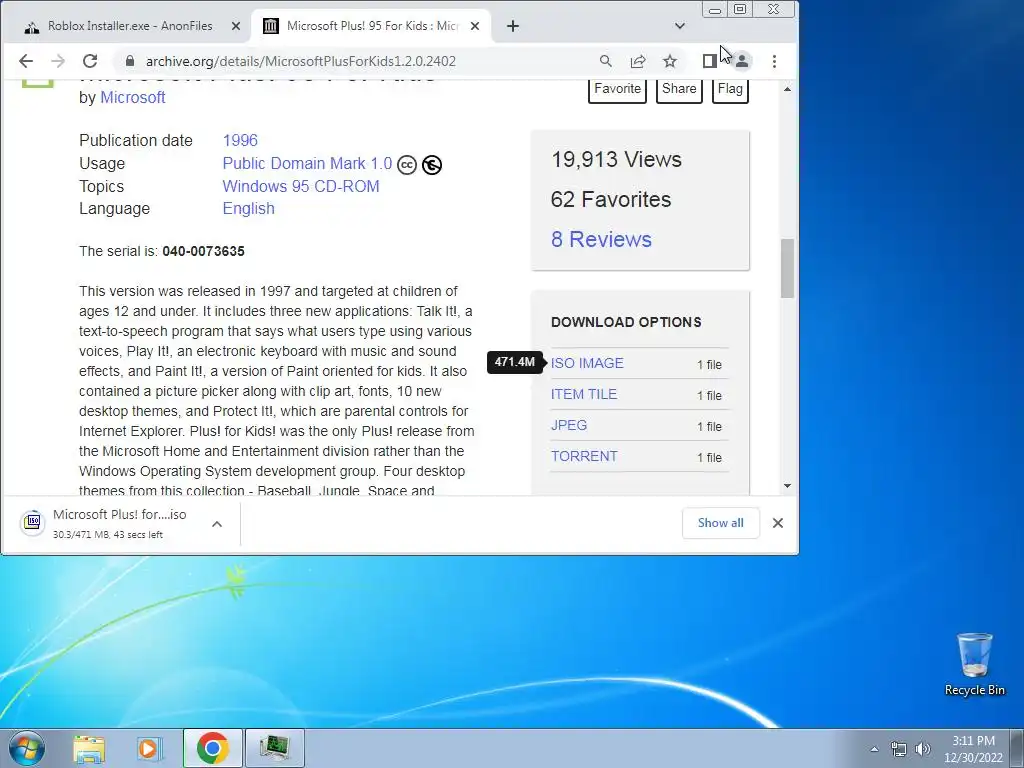
Task: Click the volume speaker tray icon
Action: click(922, 749)
